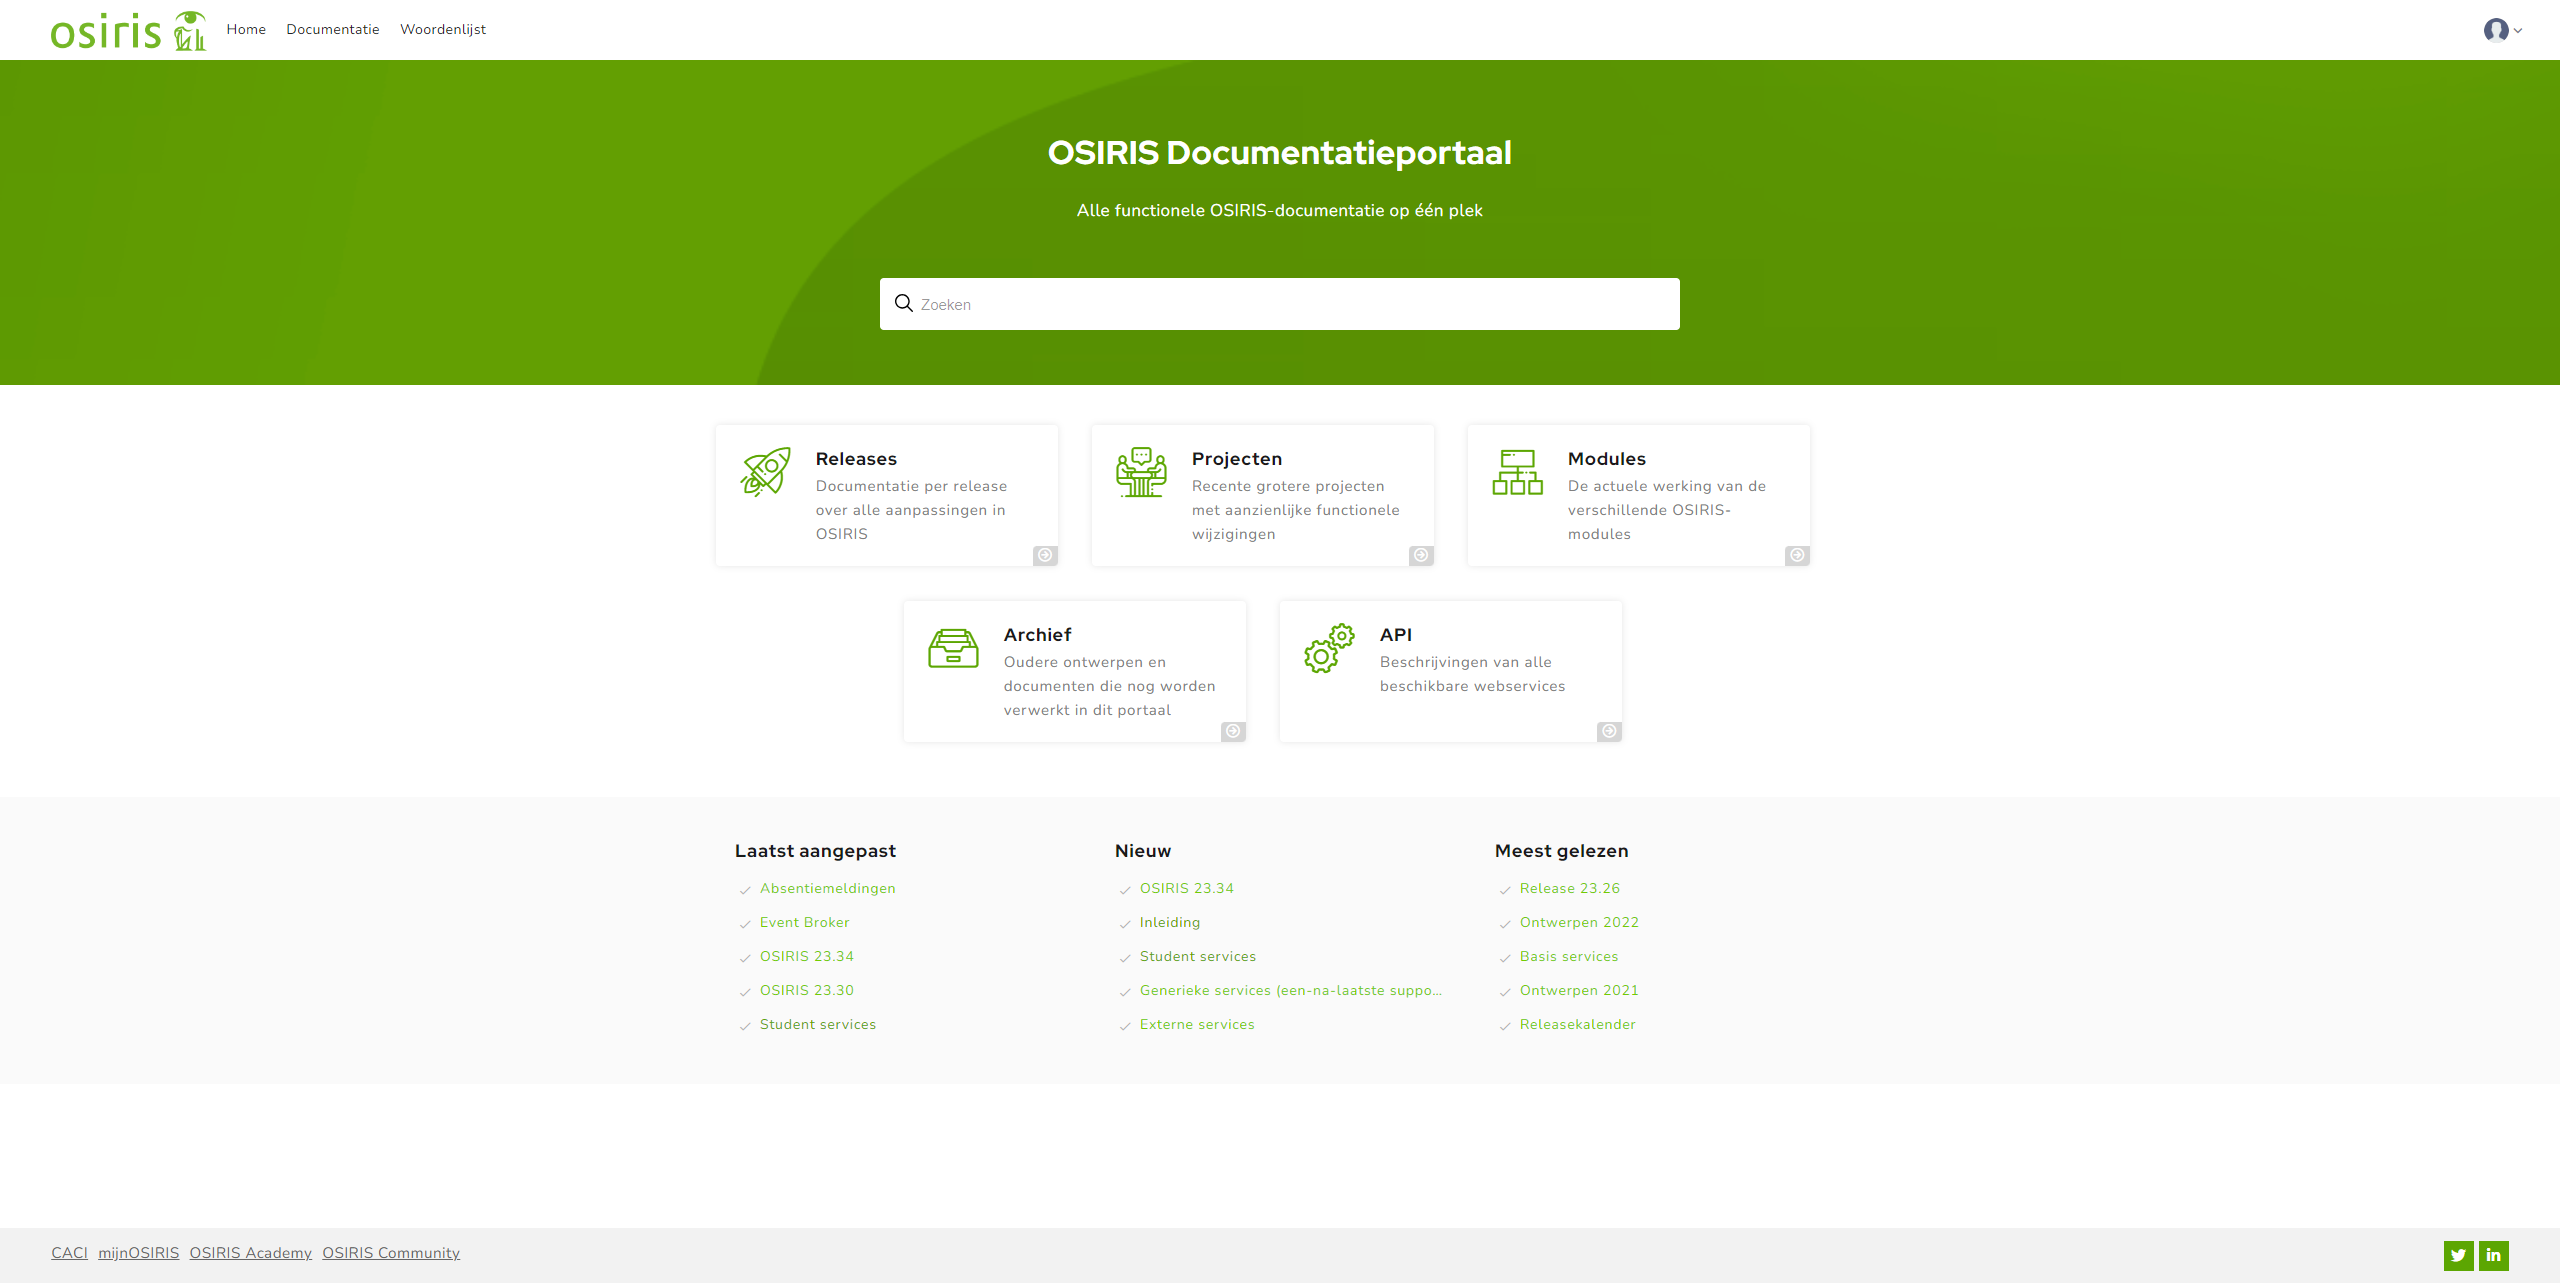Screen dimensions: 2560x1283
Task: Open the Inleiding link
Action: point(1170,922)
